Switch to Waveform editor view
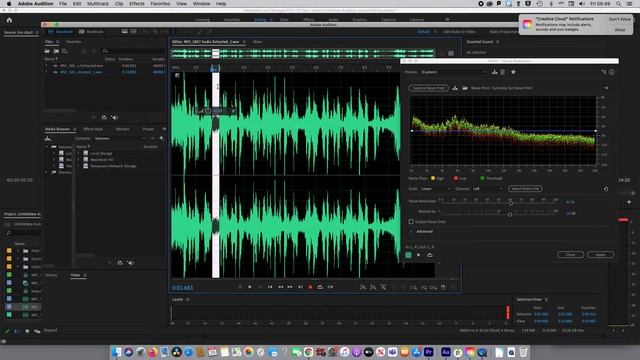This screenshot has width=640, height=360. pos(60,32)
